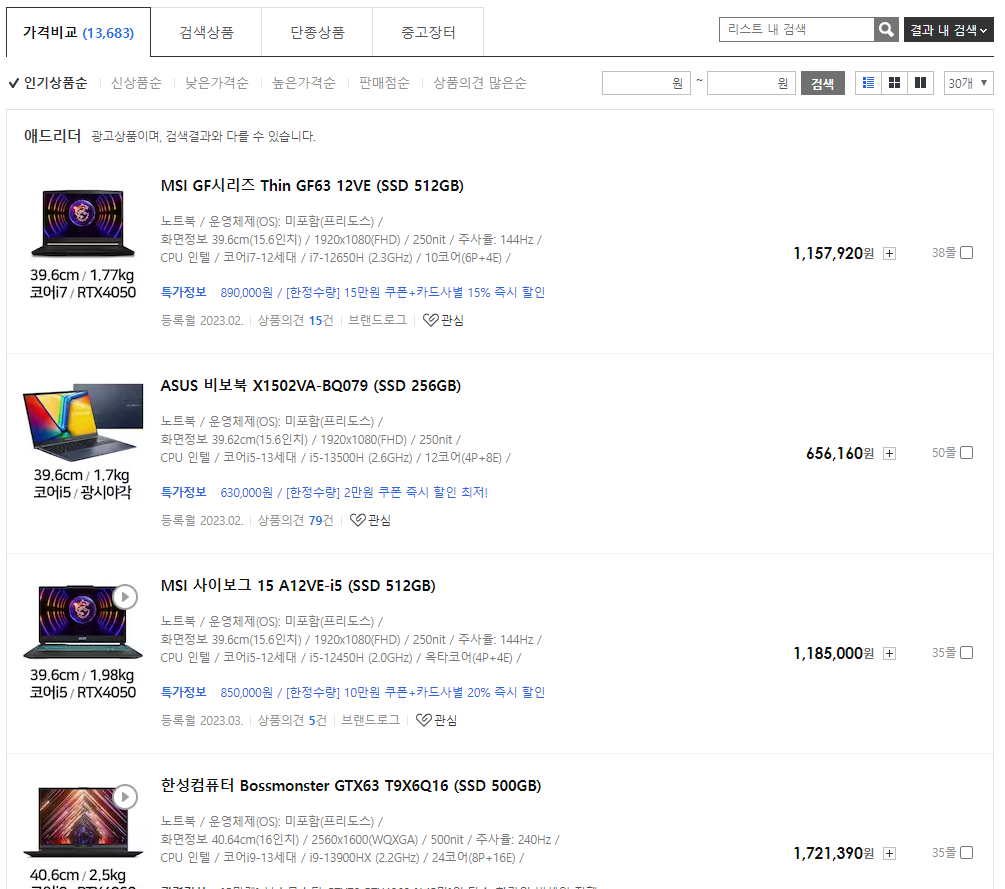Open the 30개 items-per-page dropdown
Viewport: 1005px width, 889px height.
tap(968, 83)
